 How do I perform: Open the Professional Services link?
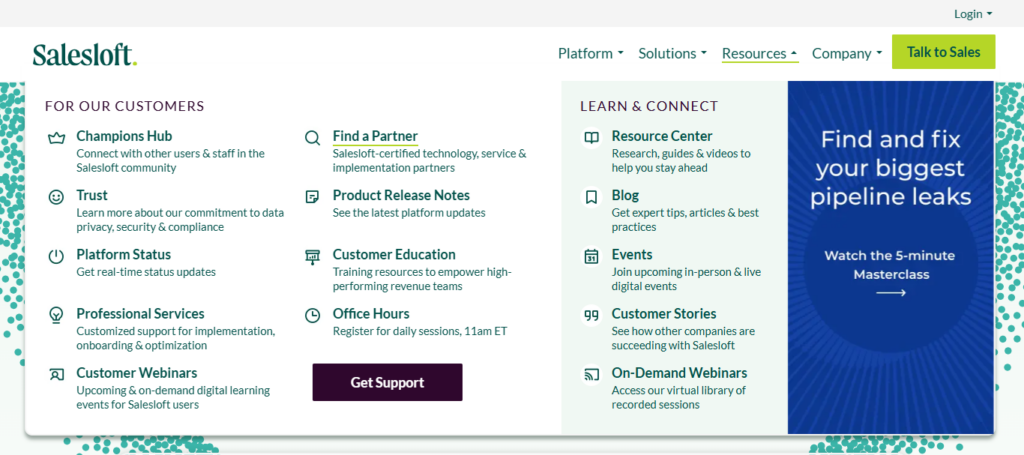click(x=140, y=314)
